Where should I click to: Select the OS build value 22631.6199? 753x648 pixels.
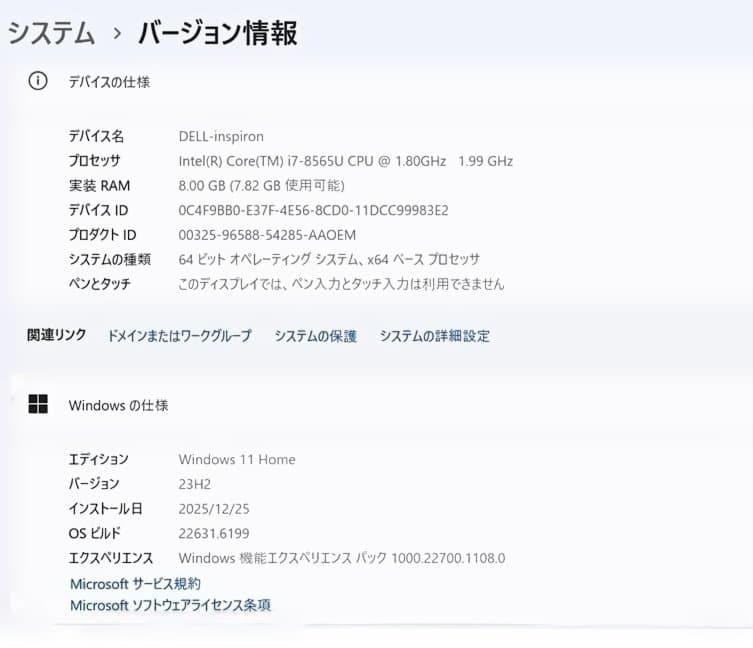click(214, 533)
